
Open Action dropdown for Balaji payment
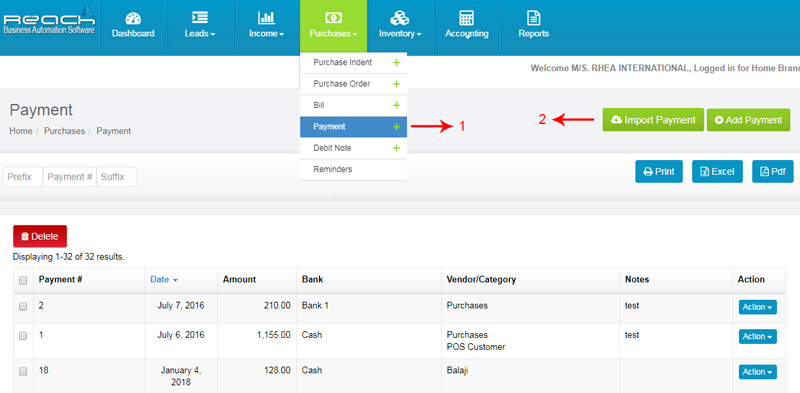pyautogui.click(x=758, y=372)
